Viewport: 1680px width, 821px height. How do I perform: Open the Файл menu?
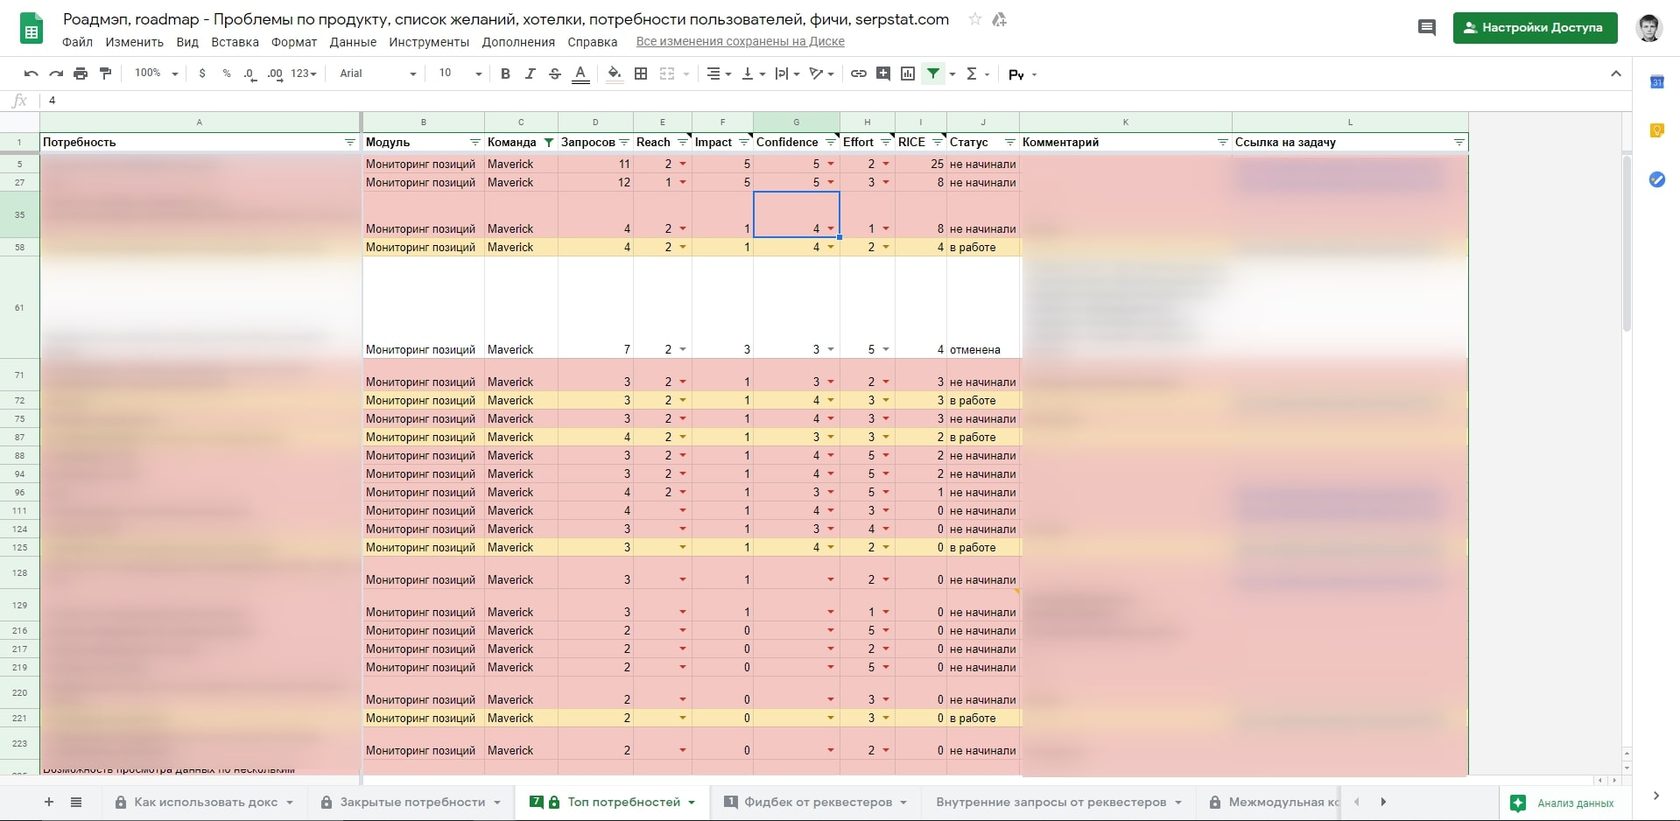tap(77, 42)
